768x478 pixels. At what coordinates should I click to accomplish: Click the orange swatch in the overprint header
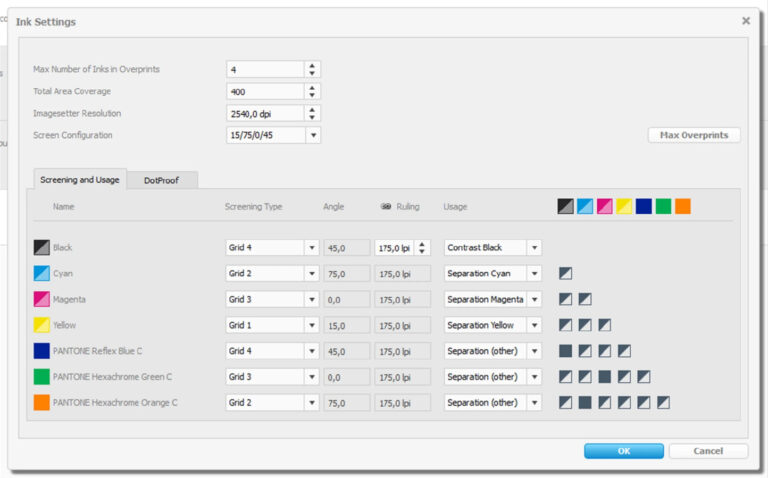(x=682, y=206)
